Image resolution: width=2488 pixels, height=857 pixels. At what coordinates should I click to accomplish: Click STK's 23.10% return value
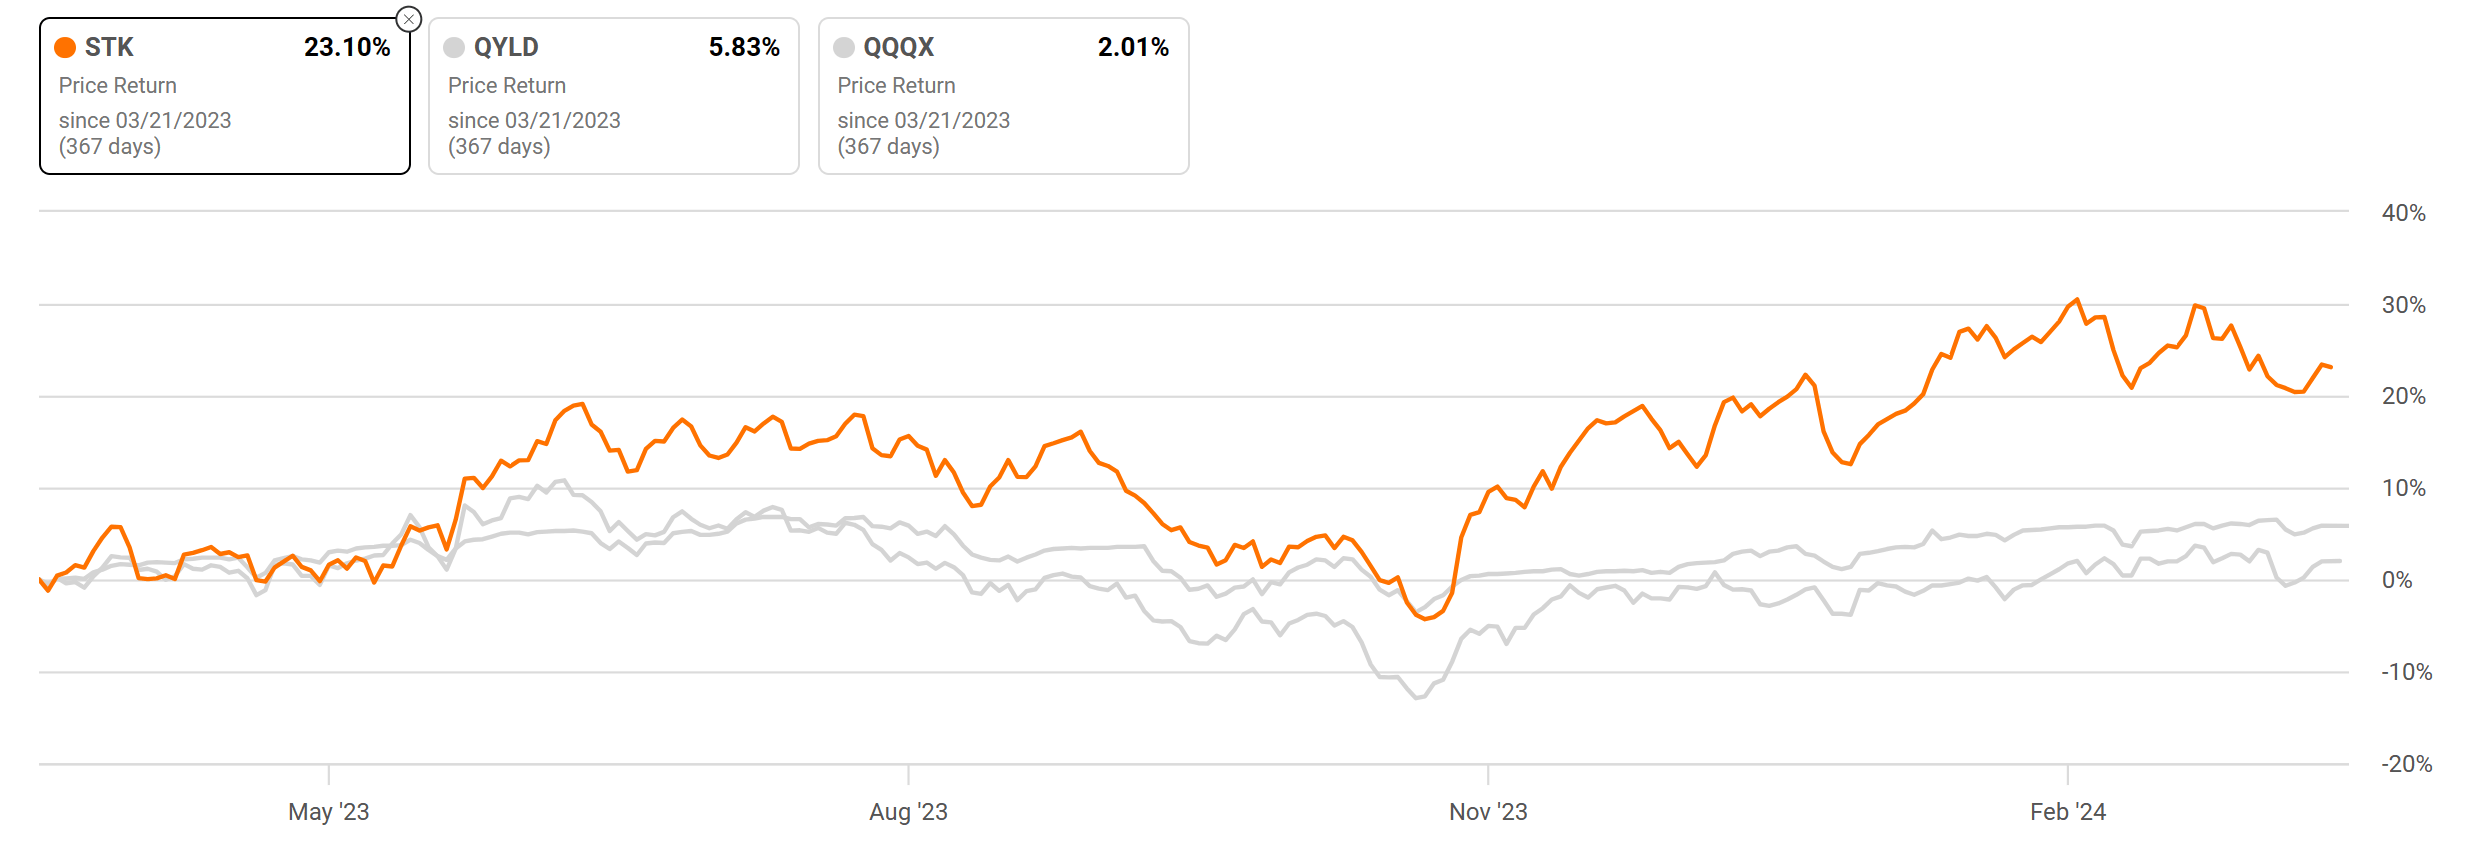tap(347, 47)
